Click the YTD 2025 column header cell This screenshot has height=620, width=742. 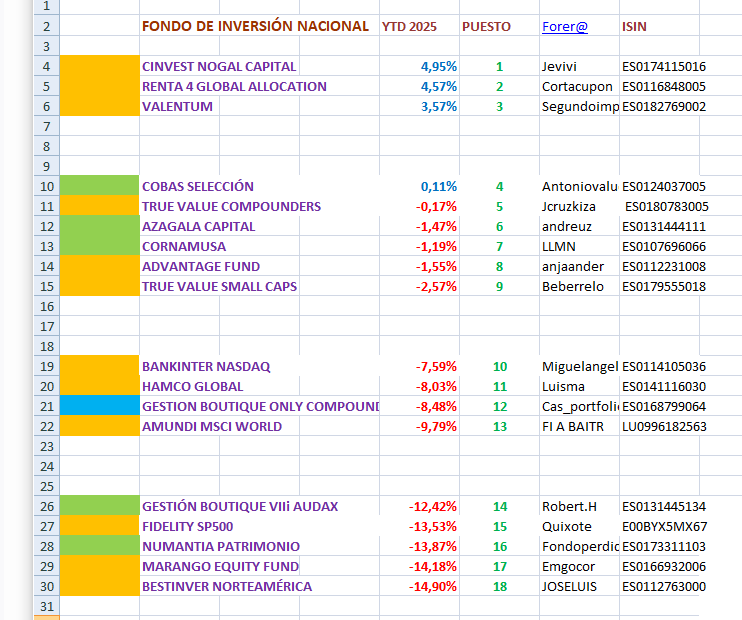[x=409, y=26]
